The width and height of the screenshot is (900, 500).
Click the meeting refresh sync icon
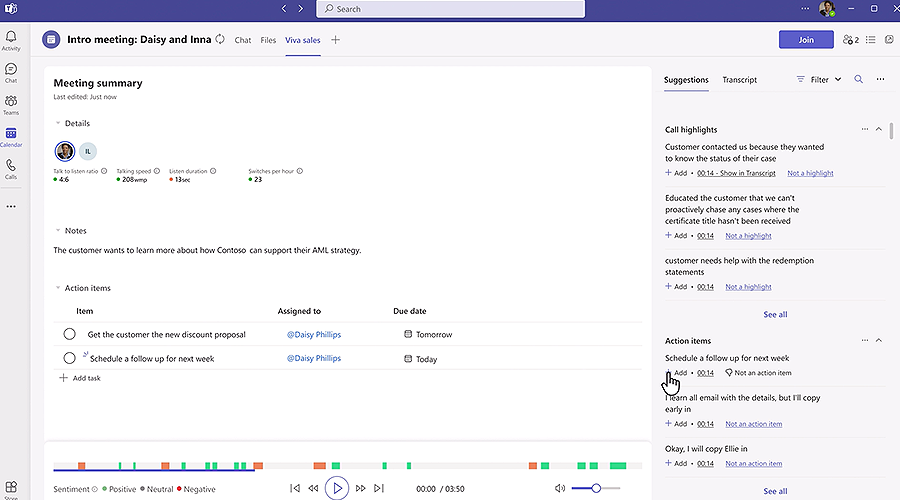[x=220, y=40]
